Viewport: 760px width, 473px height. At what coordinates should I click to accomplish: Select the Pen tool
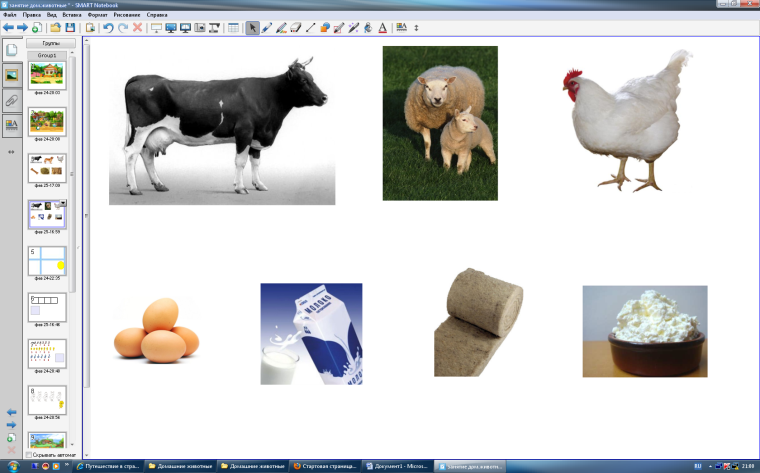267,28
